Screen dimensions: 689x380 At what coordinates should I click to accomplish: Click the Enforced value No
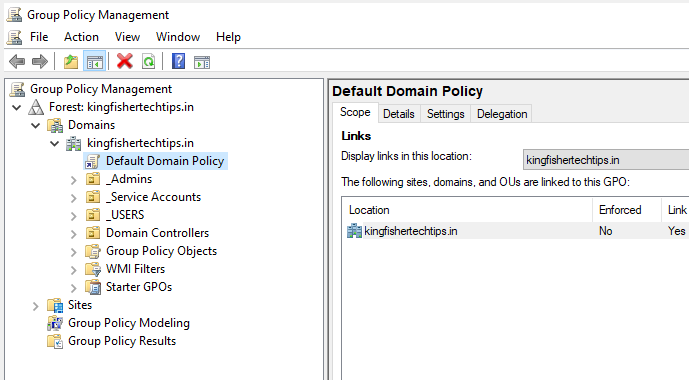click(606, 231)
